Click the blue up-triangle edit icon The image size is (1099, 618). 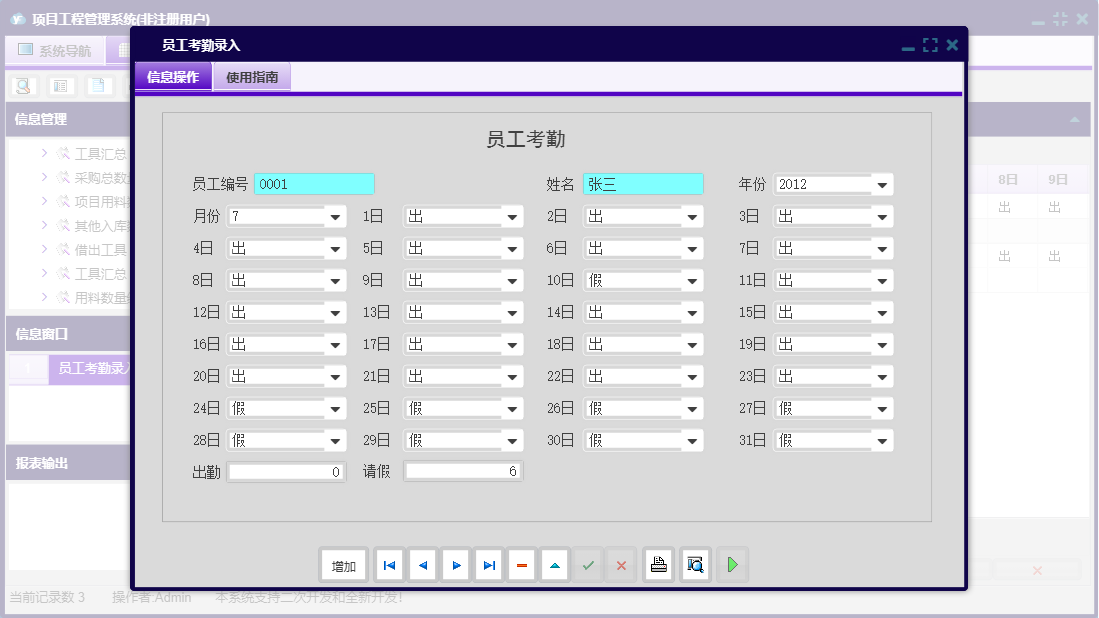(555, 565)
